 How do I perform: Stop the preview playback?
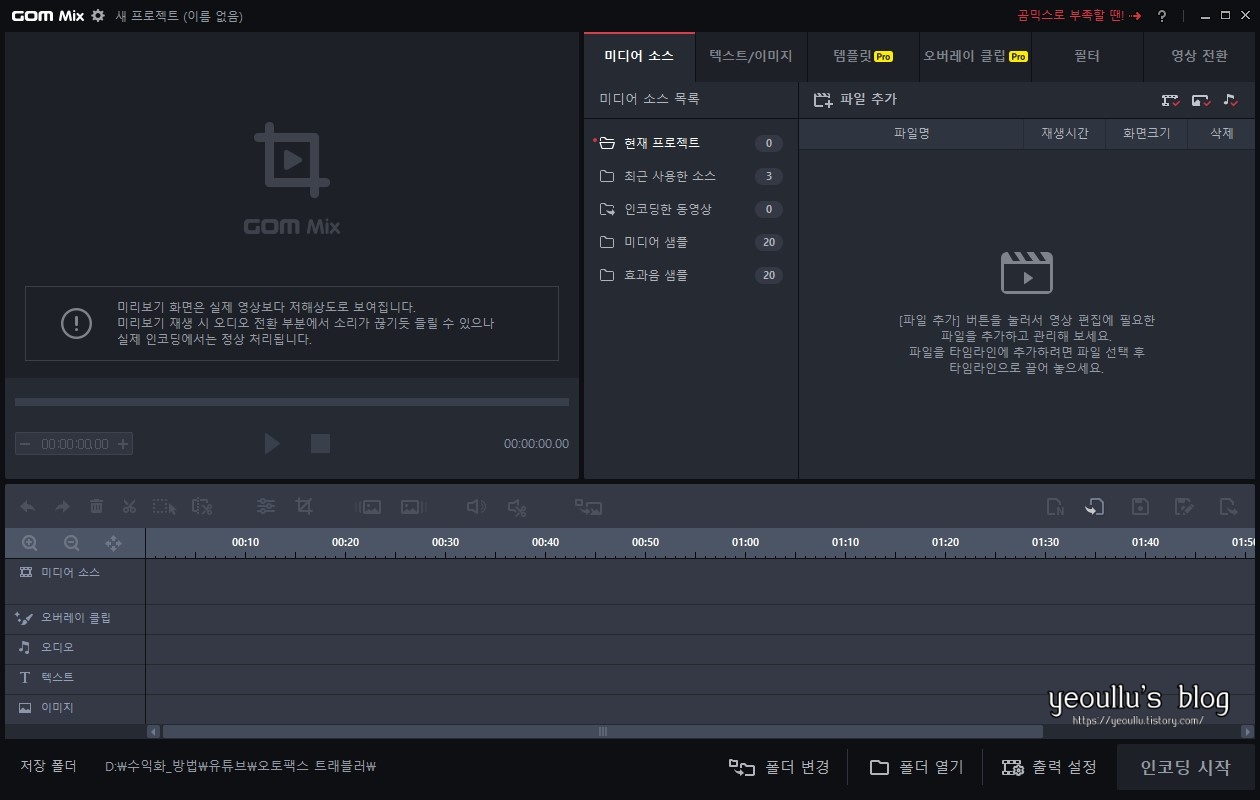pos(320,443)
